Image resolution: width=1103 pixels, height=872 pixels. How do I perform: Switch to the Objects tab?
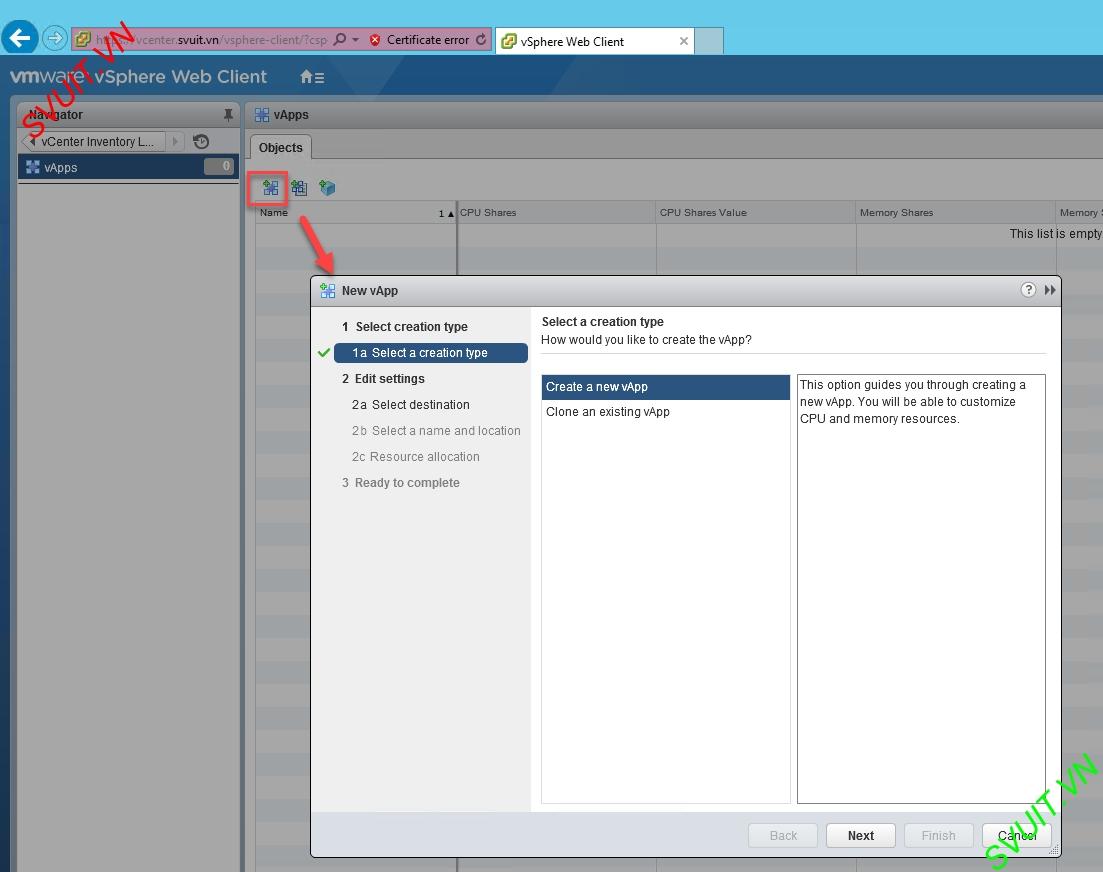tap(281, 148)
